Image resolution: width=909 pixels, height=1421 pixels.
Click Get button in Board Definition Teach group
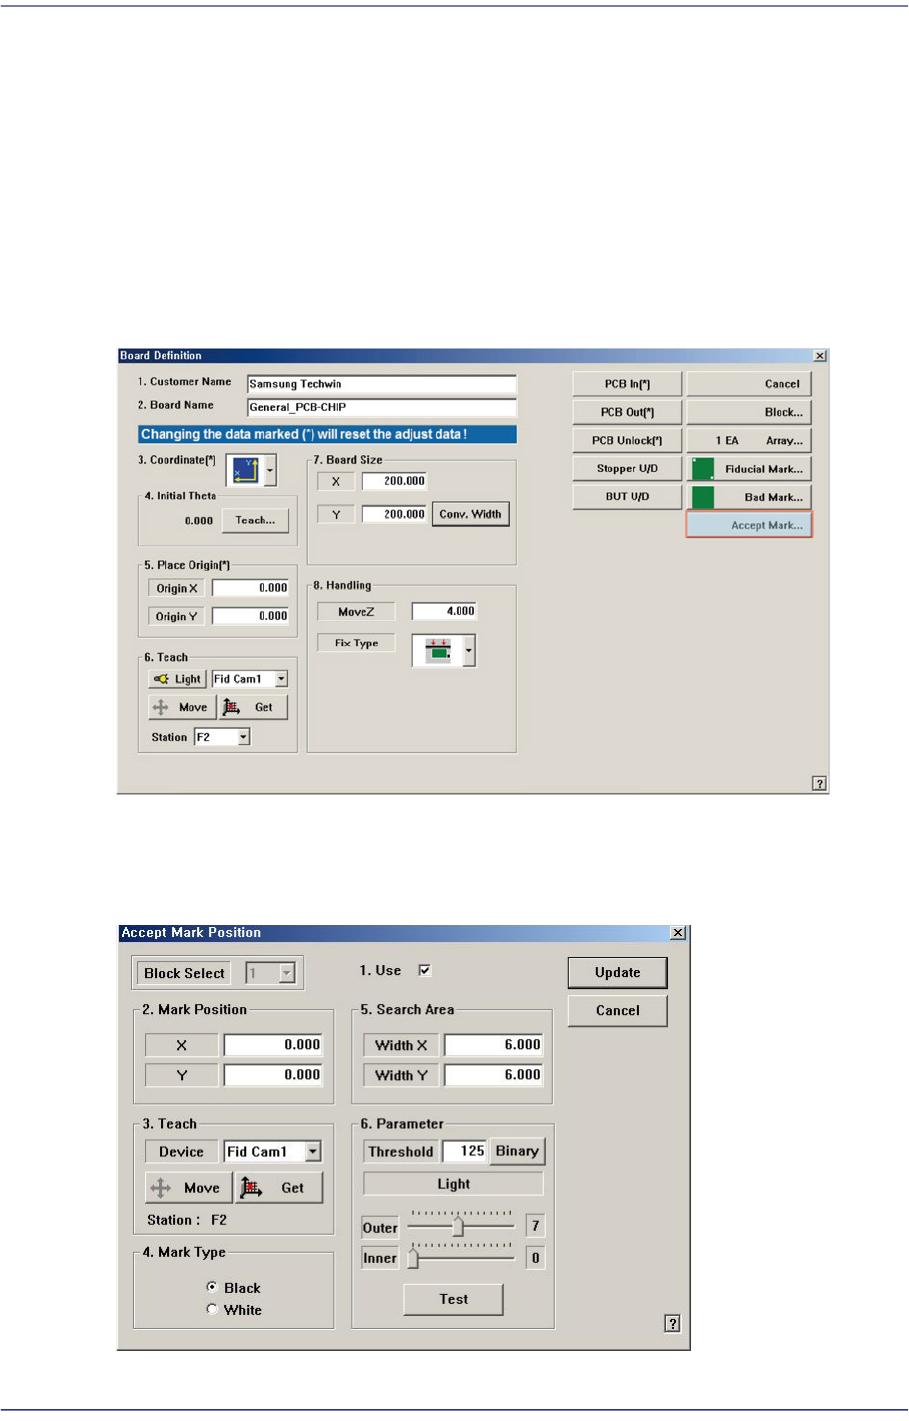(x=253, y=707)
